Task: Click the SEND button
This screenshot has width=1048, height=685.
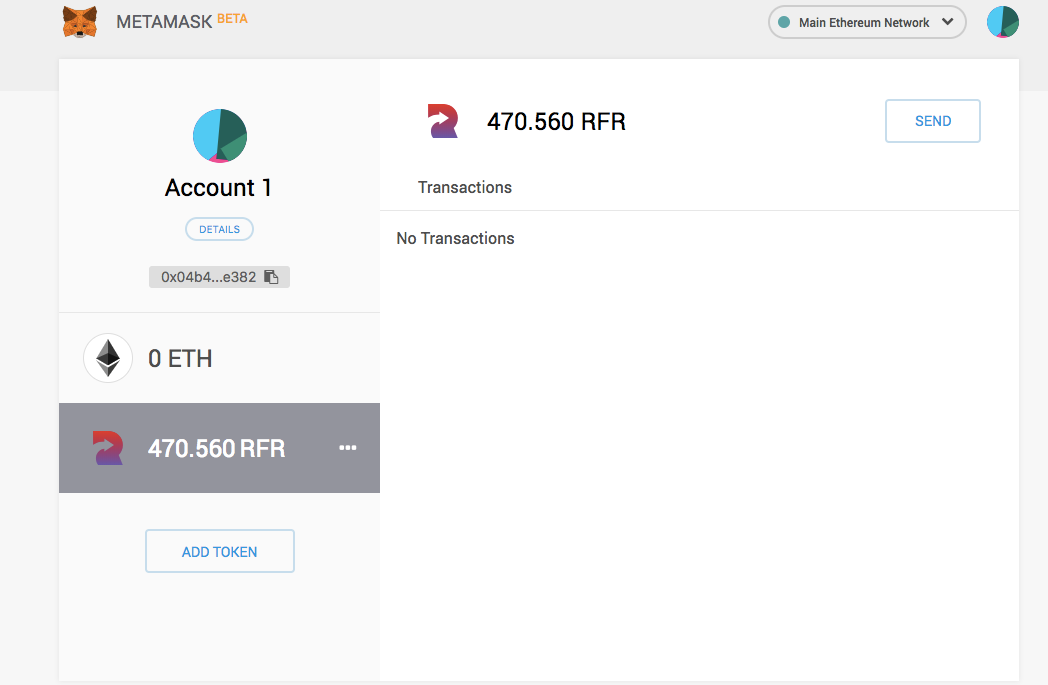Action: [x=932, y=120]
